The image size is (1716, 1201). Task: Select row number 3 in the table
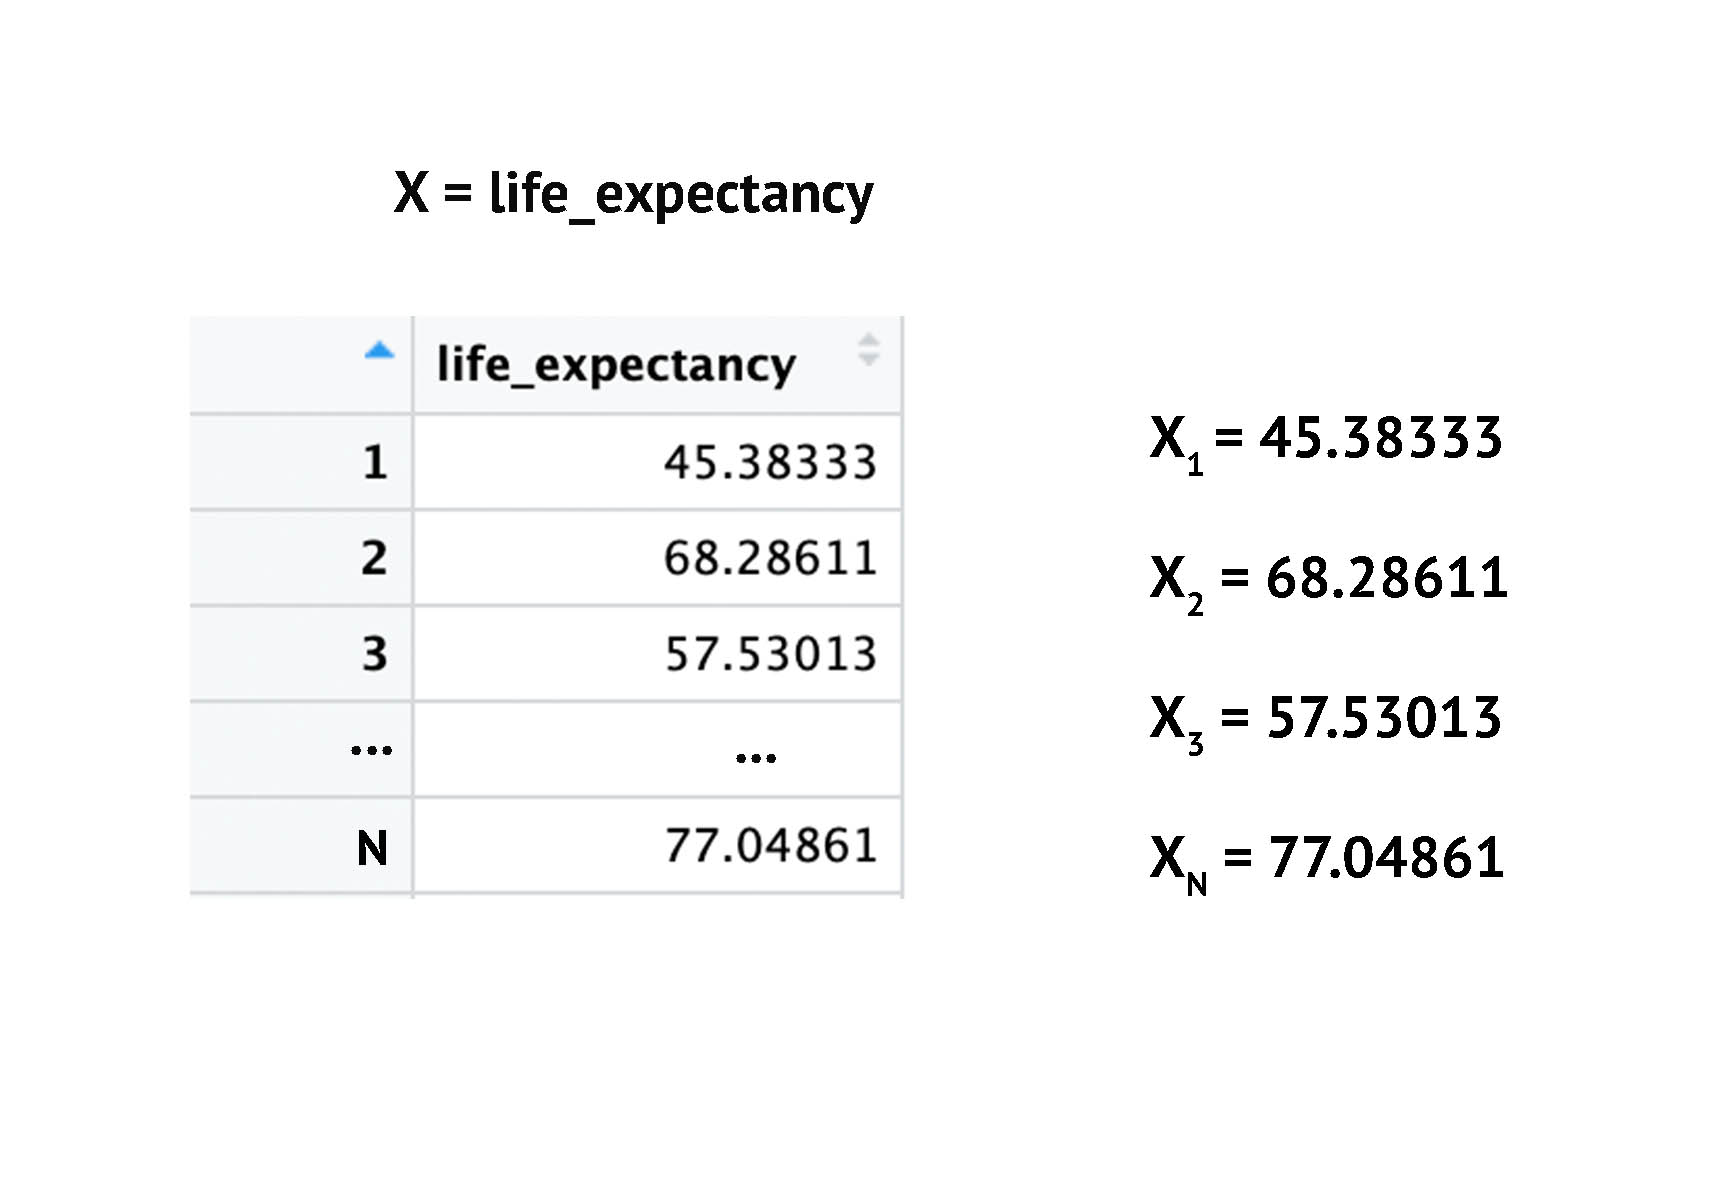tap(374, 654)
